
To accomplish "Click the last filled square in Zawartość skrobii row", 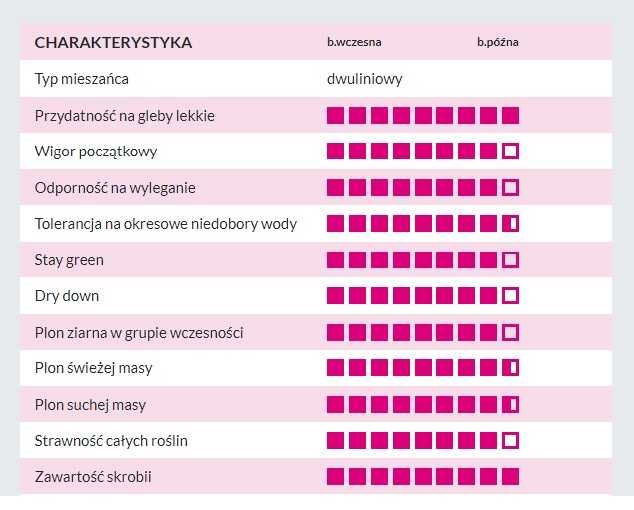I will pos(511,476).
